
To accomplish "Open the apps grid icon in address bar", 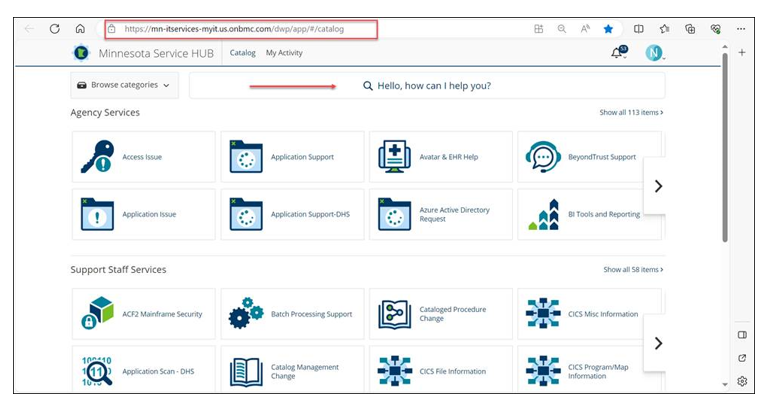I will [x=538, y=29].
